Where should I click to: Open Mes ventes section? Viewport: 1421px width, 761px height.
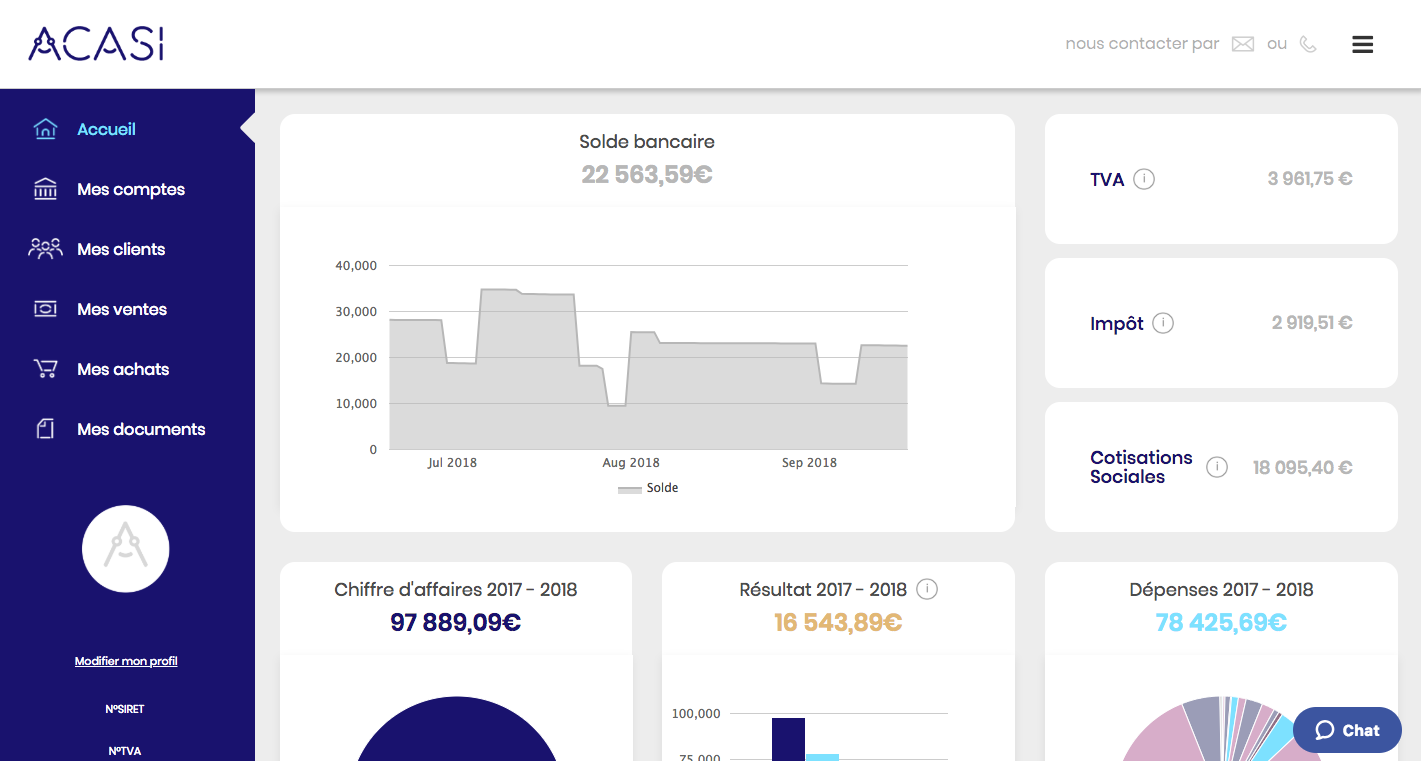coord(122,309)
